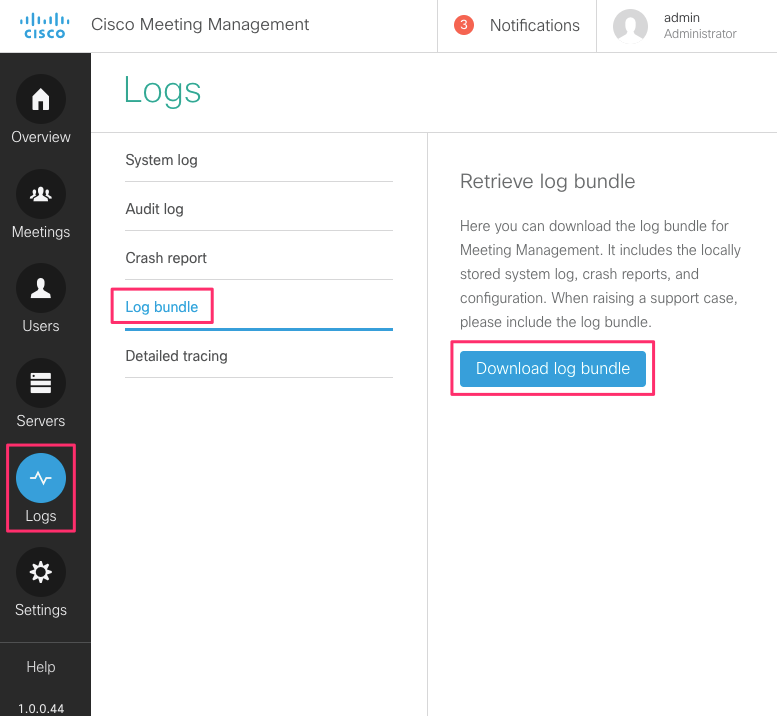Open the Detailed tracing tab
Screen dimensions: 777x716
pos(259,356)
